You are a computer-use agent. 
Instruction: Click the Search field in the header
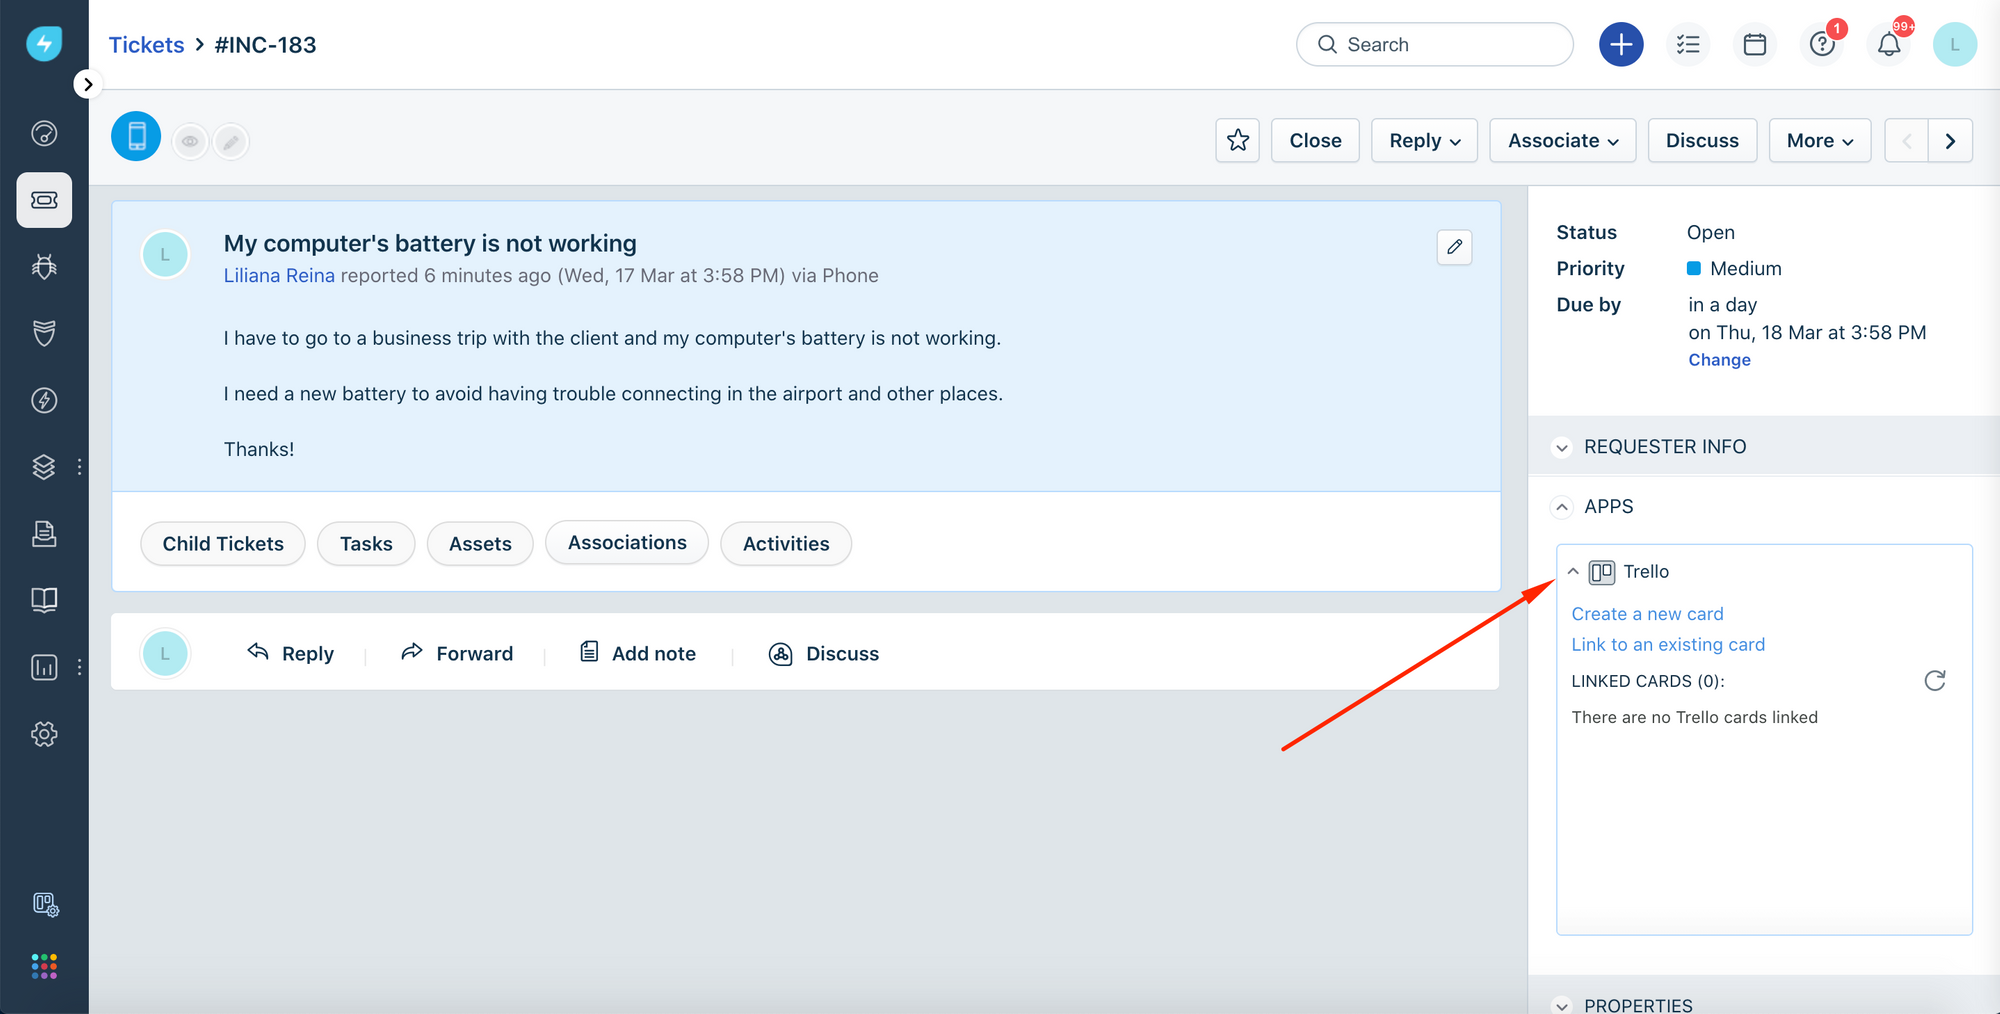coord(1434,44)
